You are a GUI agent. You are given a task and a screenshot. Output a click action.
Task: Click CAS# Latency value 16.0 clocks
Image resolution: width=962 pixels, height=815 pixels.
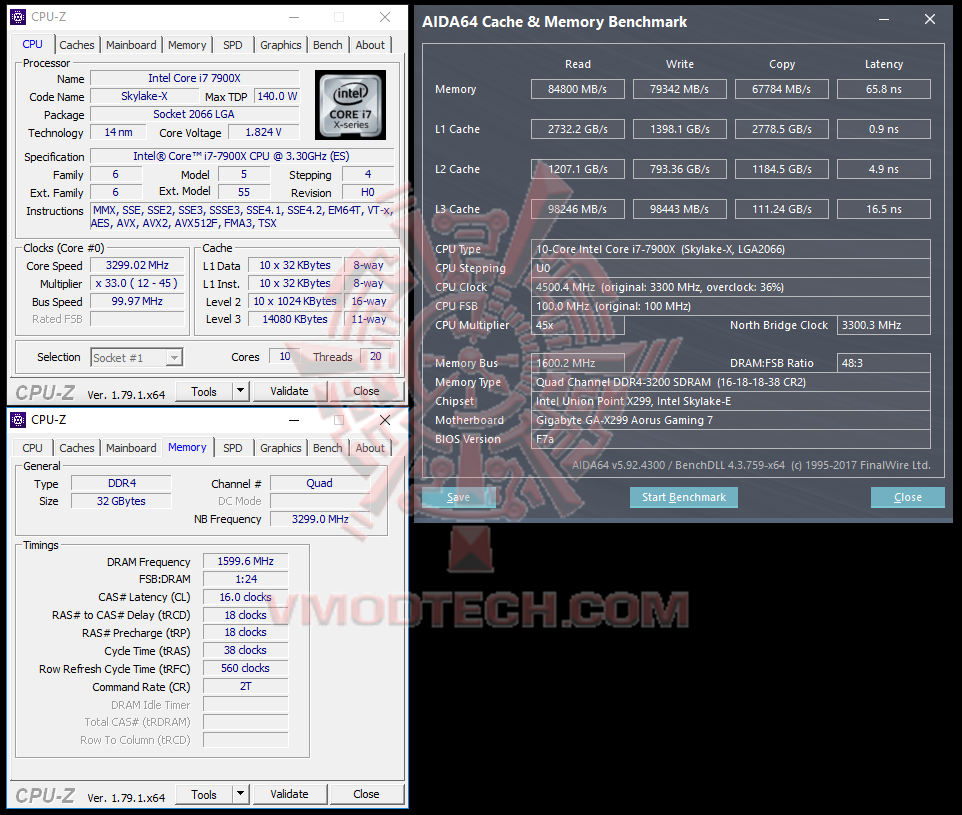coord(245,597)
